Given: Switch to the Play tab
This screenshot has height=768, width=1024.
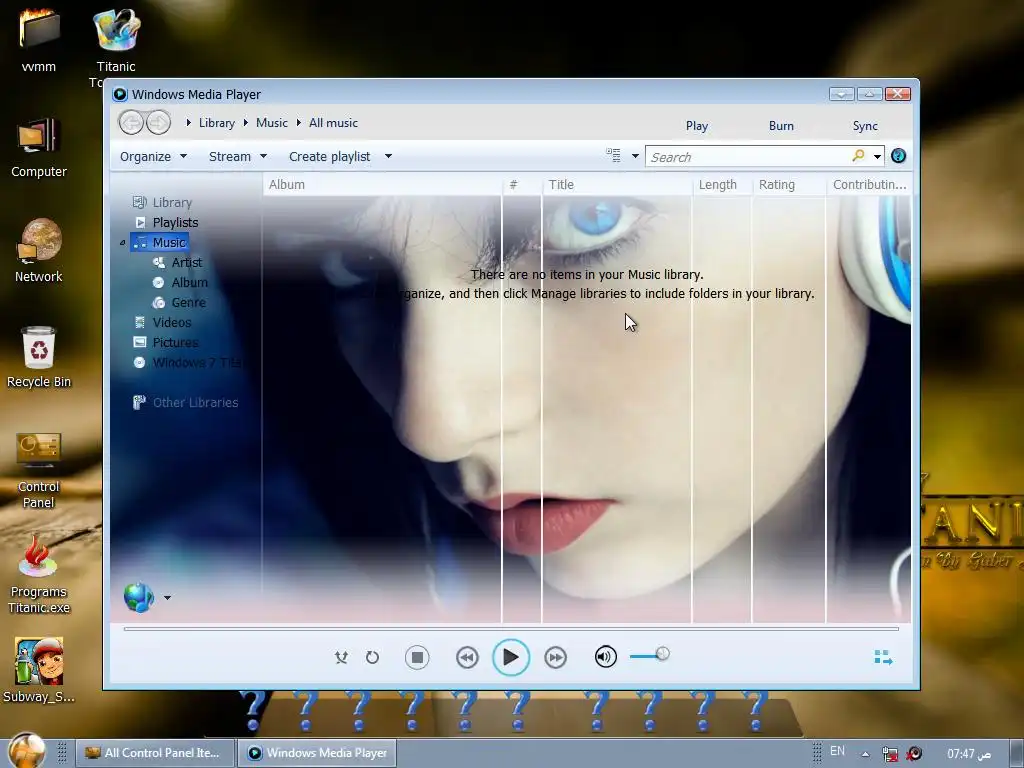Looking at the screenshot, I should [x=697, y=125].
